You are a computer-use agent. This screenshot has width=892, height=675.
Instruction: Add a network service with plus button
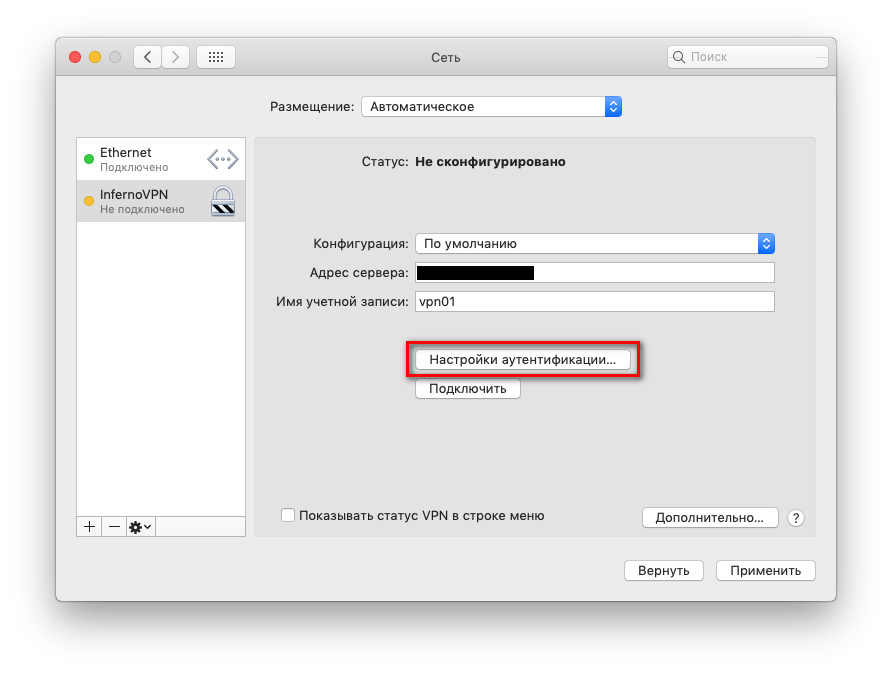click(x=89, y=527)
